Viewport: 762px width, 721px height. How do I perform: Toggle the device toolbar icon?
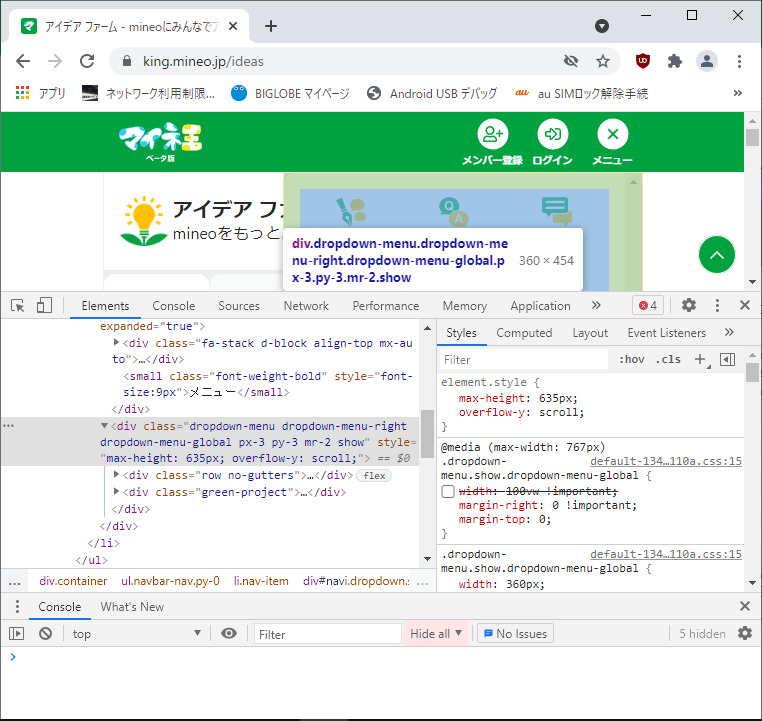[44, 306]
